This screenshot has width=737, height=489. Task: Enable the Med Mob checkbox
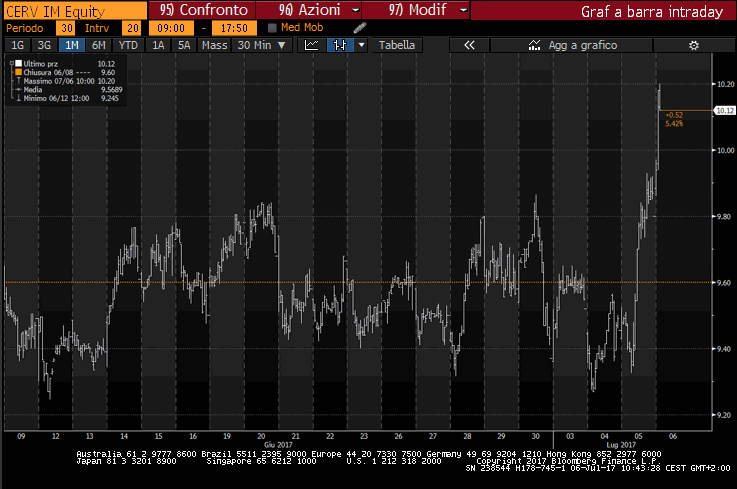272,28
